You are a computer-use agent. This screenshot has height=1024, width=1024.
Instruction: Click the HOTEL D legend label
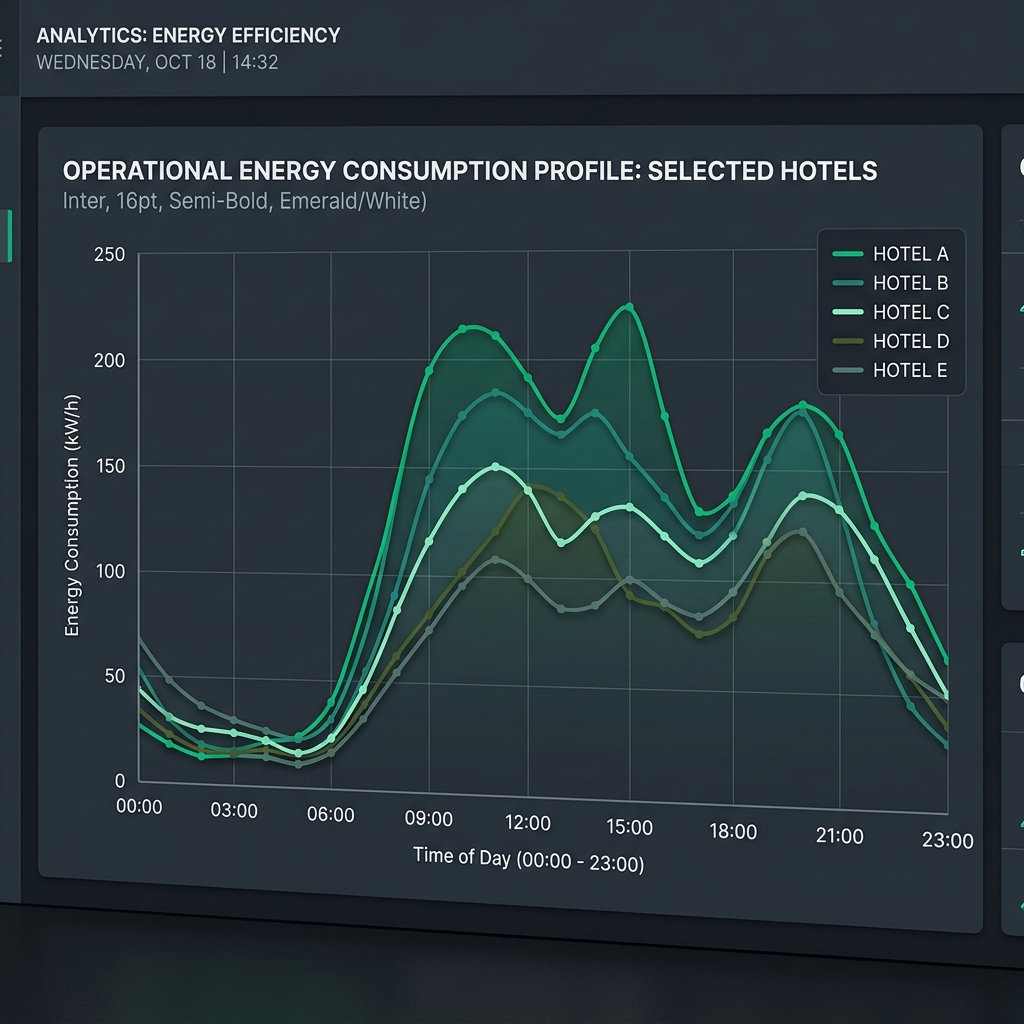(x=910, y=341)
